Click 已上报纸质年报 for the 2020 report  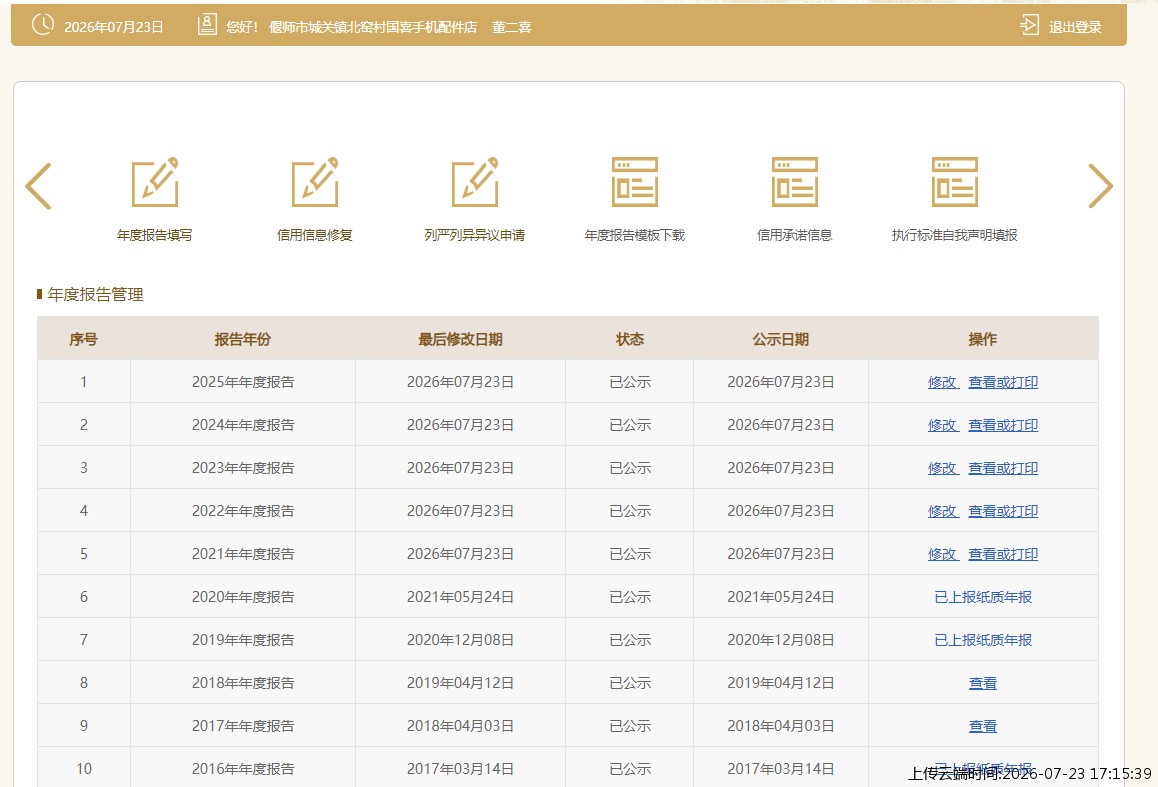tap(983, 597)
